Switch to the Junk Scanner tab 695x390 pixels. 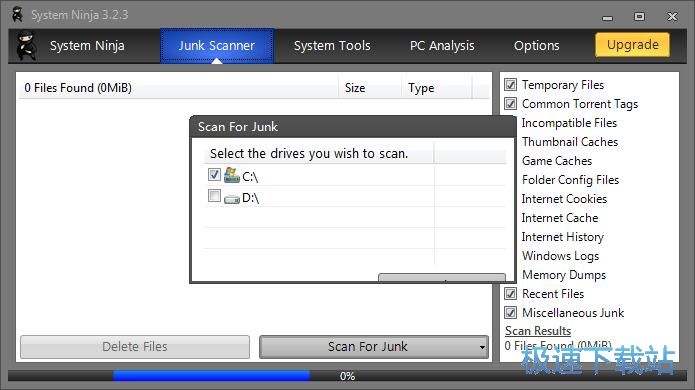tap(217, 46)
